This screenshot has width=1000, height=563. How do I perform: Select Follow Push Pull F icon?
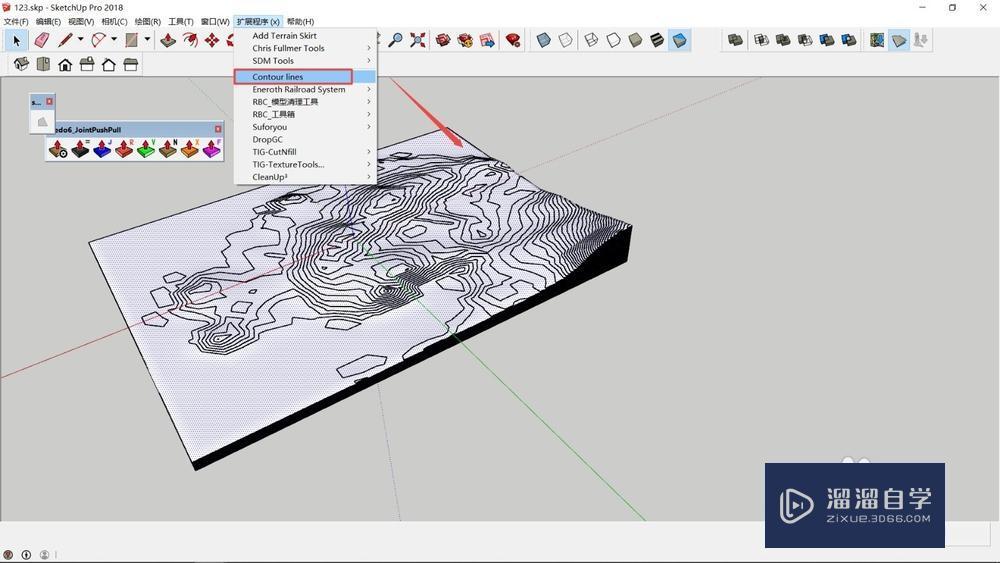[x=211, y=149]
